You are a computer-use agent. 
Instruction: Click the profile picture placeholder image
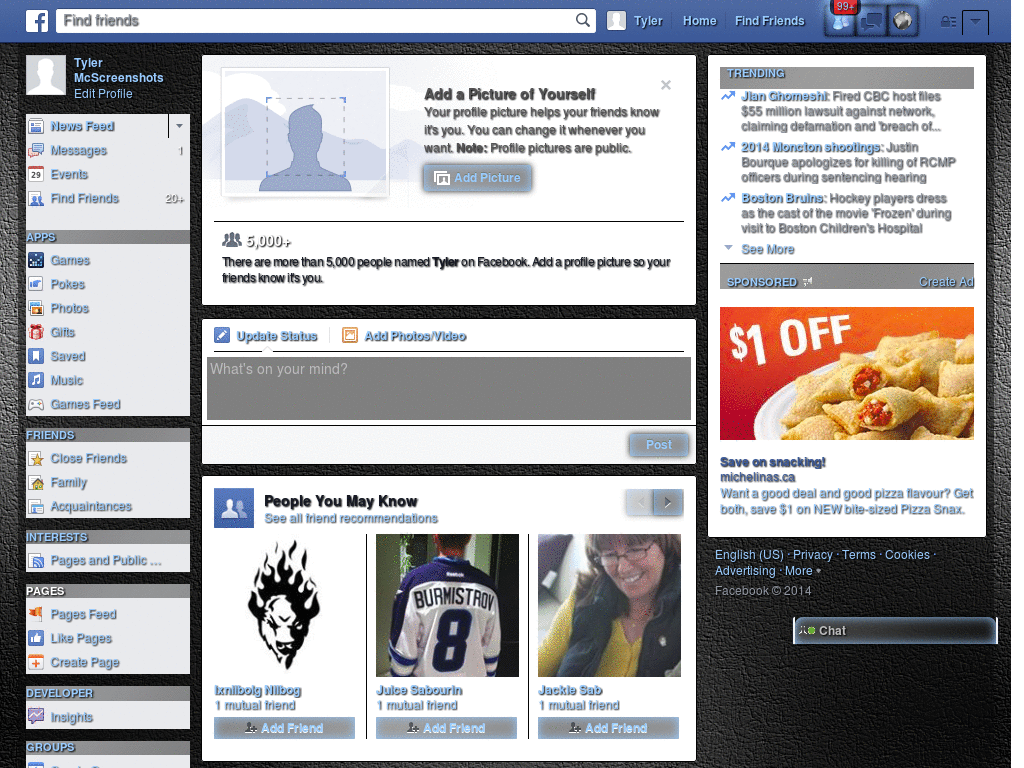(x=306, y=133)
